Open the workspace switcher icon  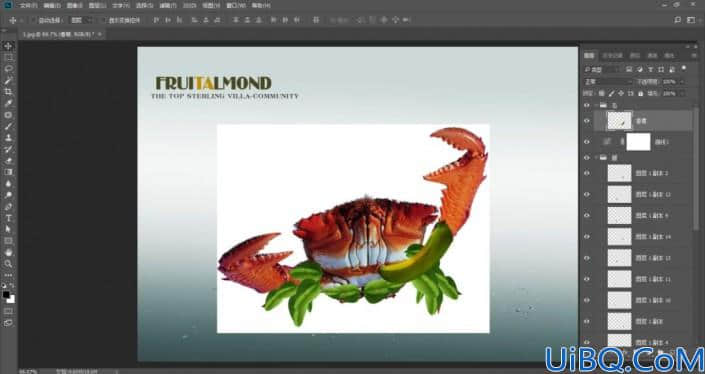coord(691,20)
